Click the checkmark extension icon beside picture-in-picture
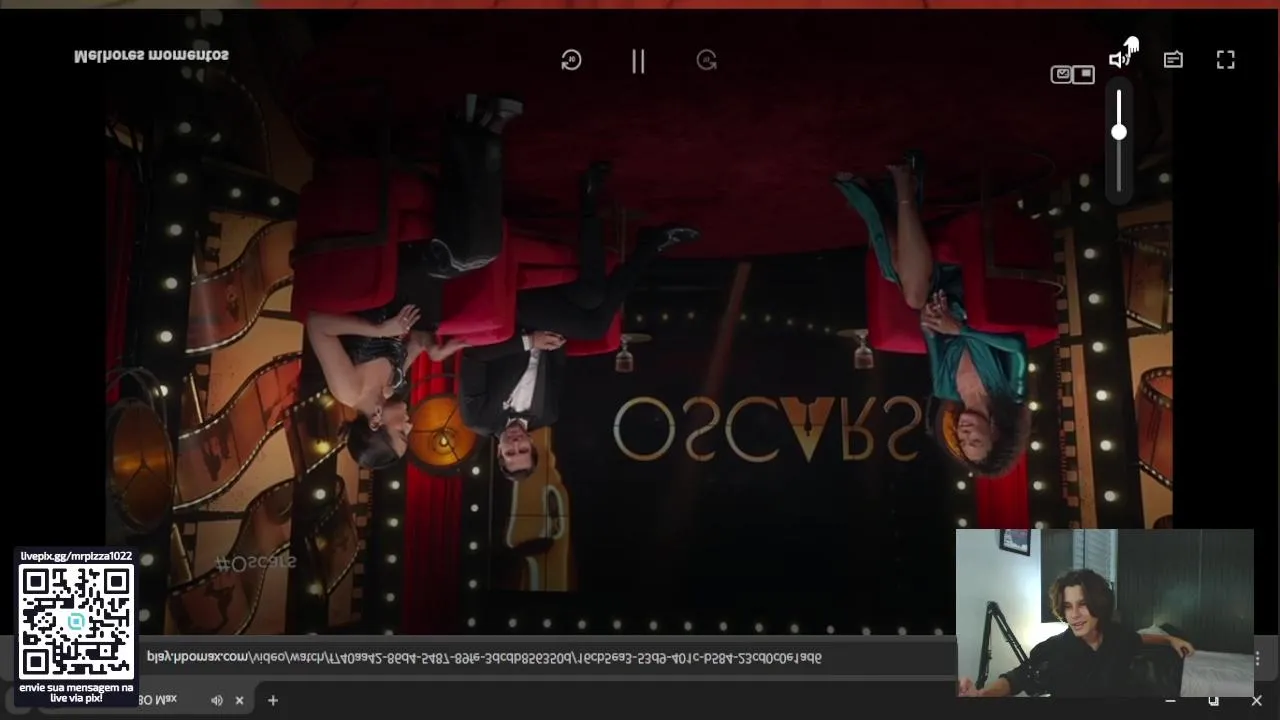 (x=1062, y=74)
